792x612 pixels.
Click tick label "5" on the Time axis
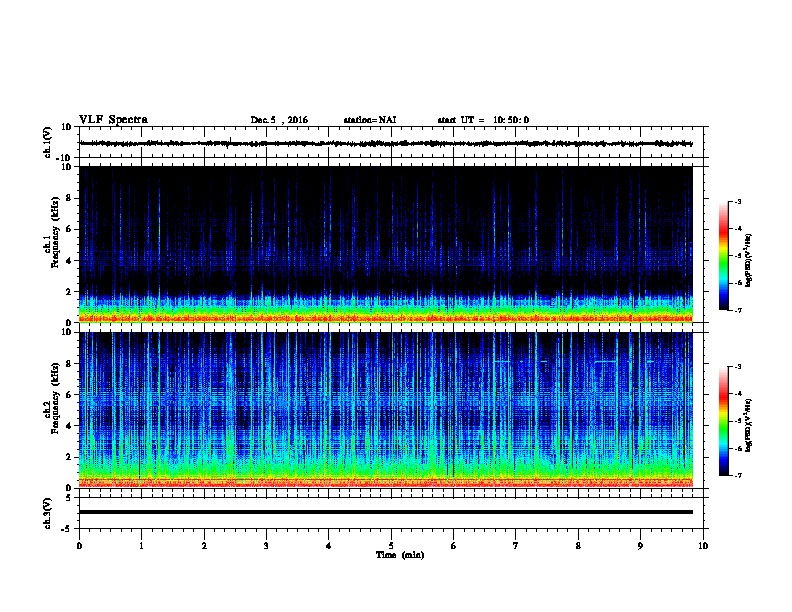pyautogui.click(x=391, y=546)
